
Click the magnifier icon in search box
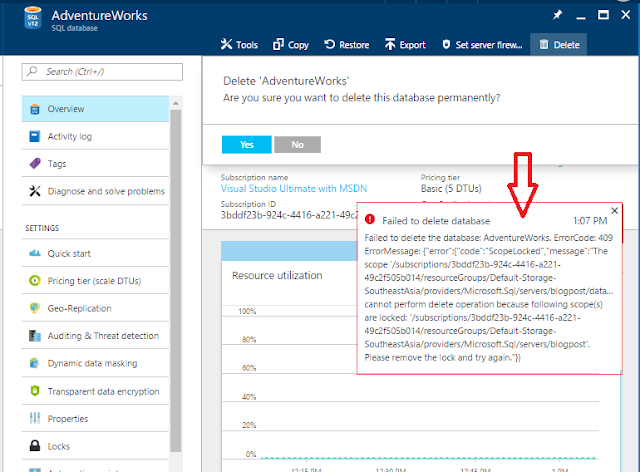click(31, 71)
